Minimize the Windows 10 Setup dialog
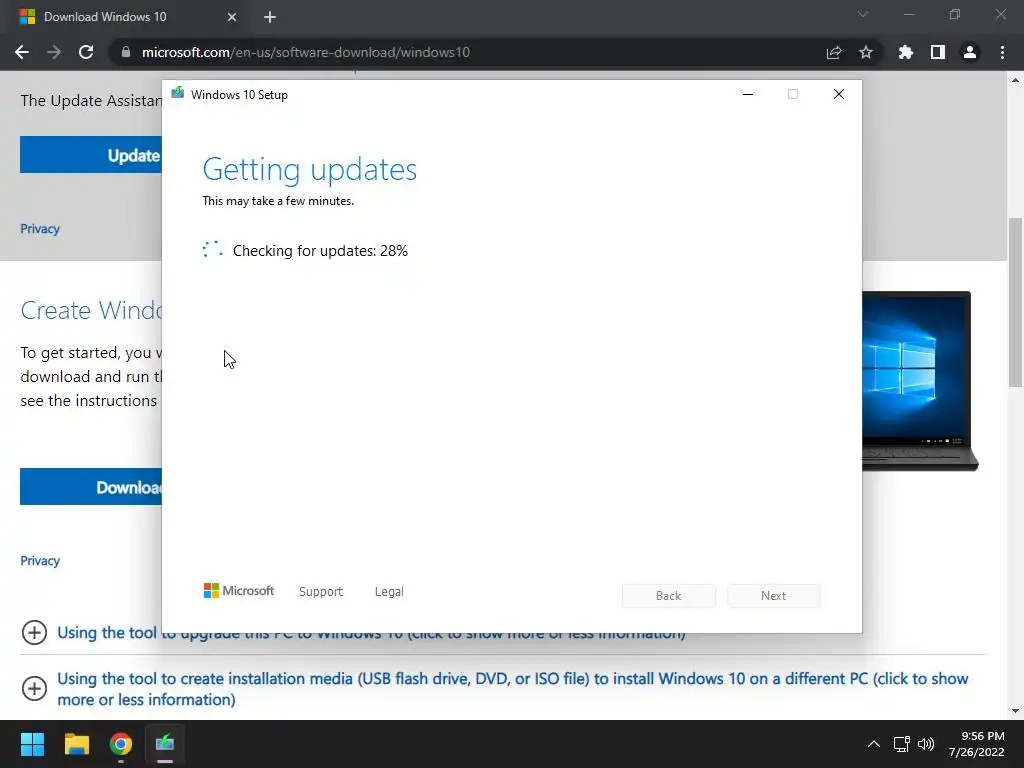 [x=748, y=95]
